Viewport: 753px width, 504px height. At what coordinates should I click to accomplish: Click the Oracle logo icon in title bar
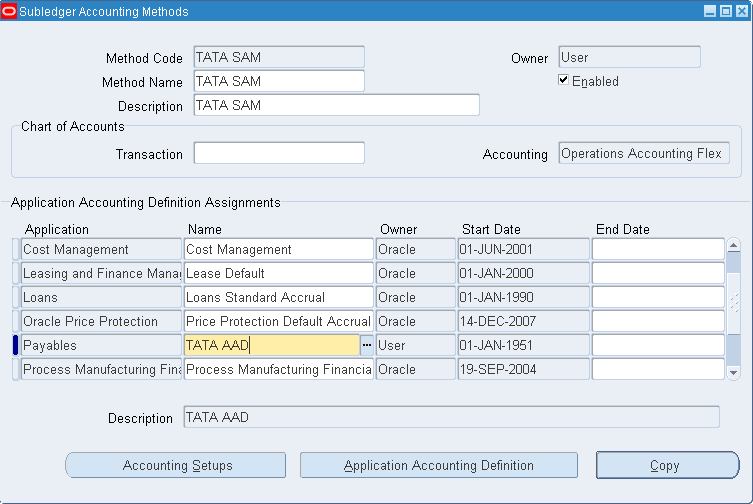coord(10,11)
